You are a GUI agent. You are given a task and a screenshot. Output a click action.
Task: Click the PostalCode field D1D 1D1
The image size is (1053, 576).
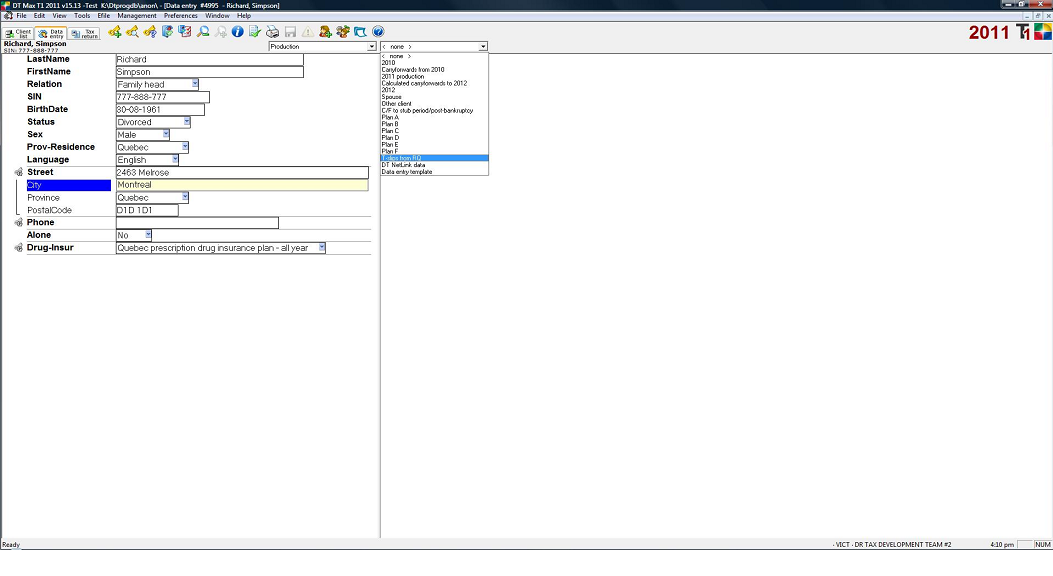(146, 210)
